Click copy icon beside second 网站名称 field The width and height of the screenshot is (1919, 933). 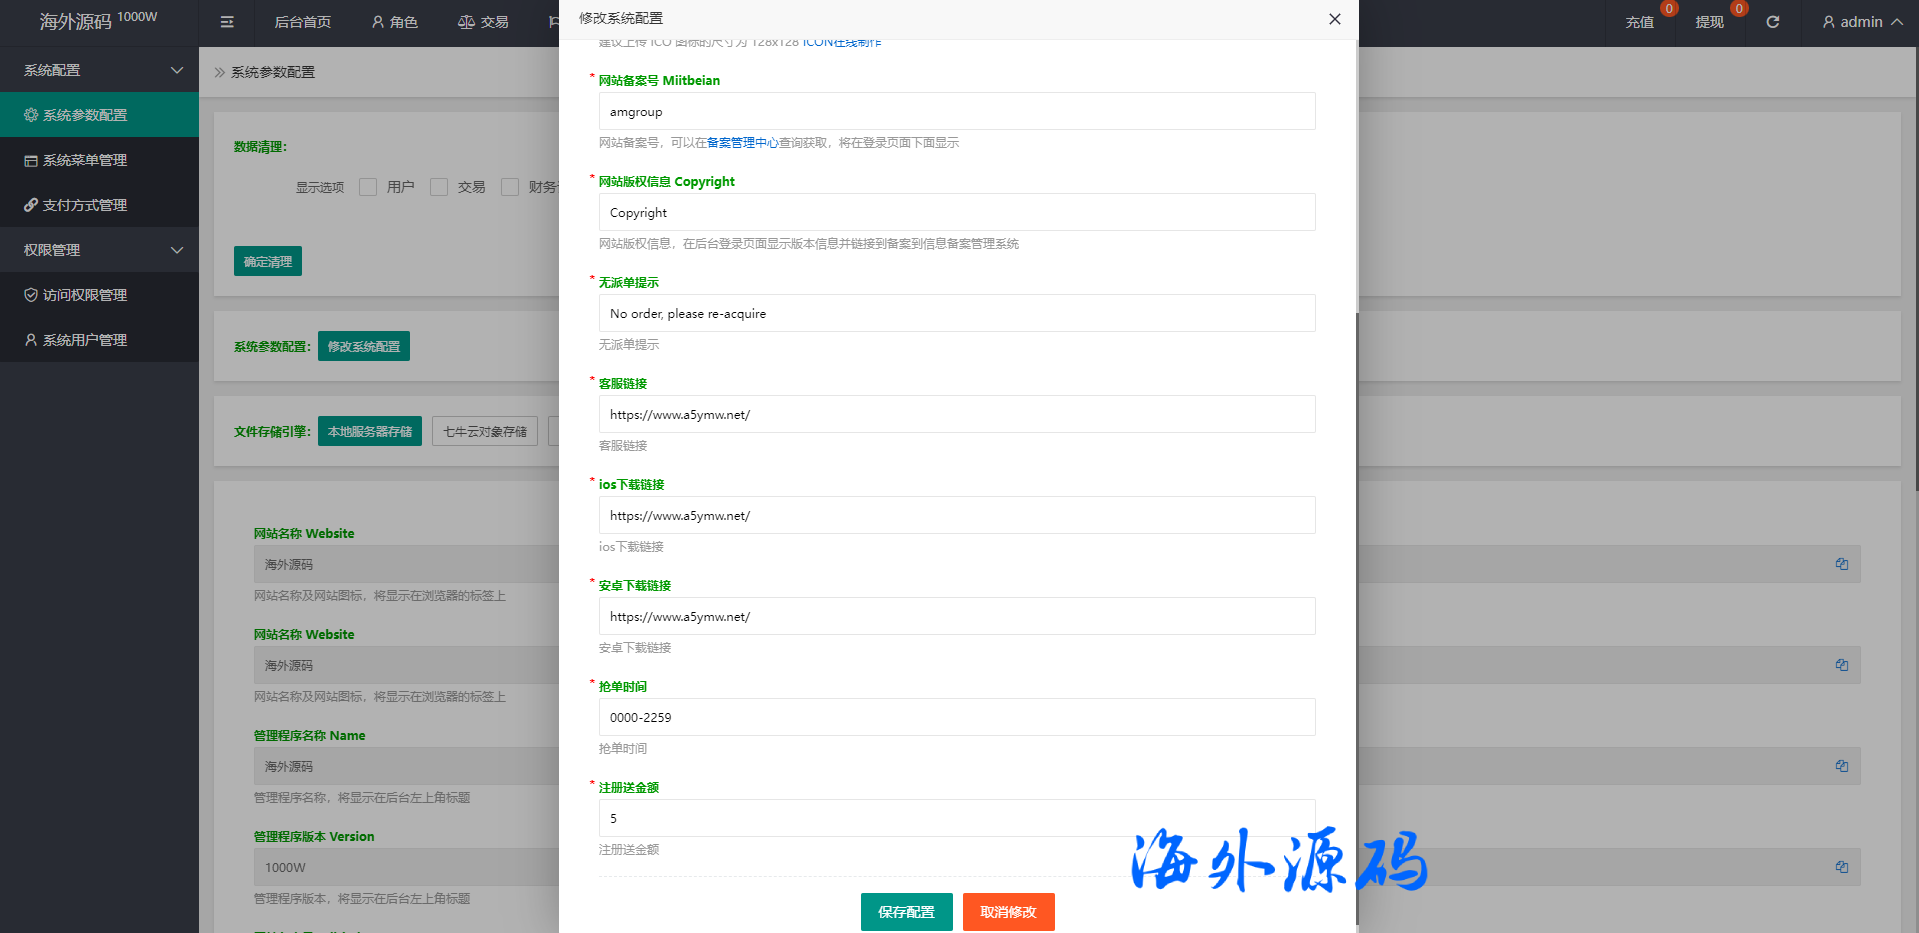[1841, 665]
